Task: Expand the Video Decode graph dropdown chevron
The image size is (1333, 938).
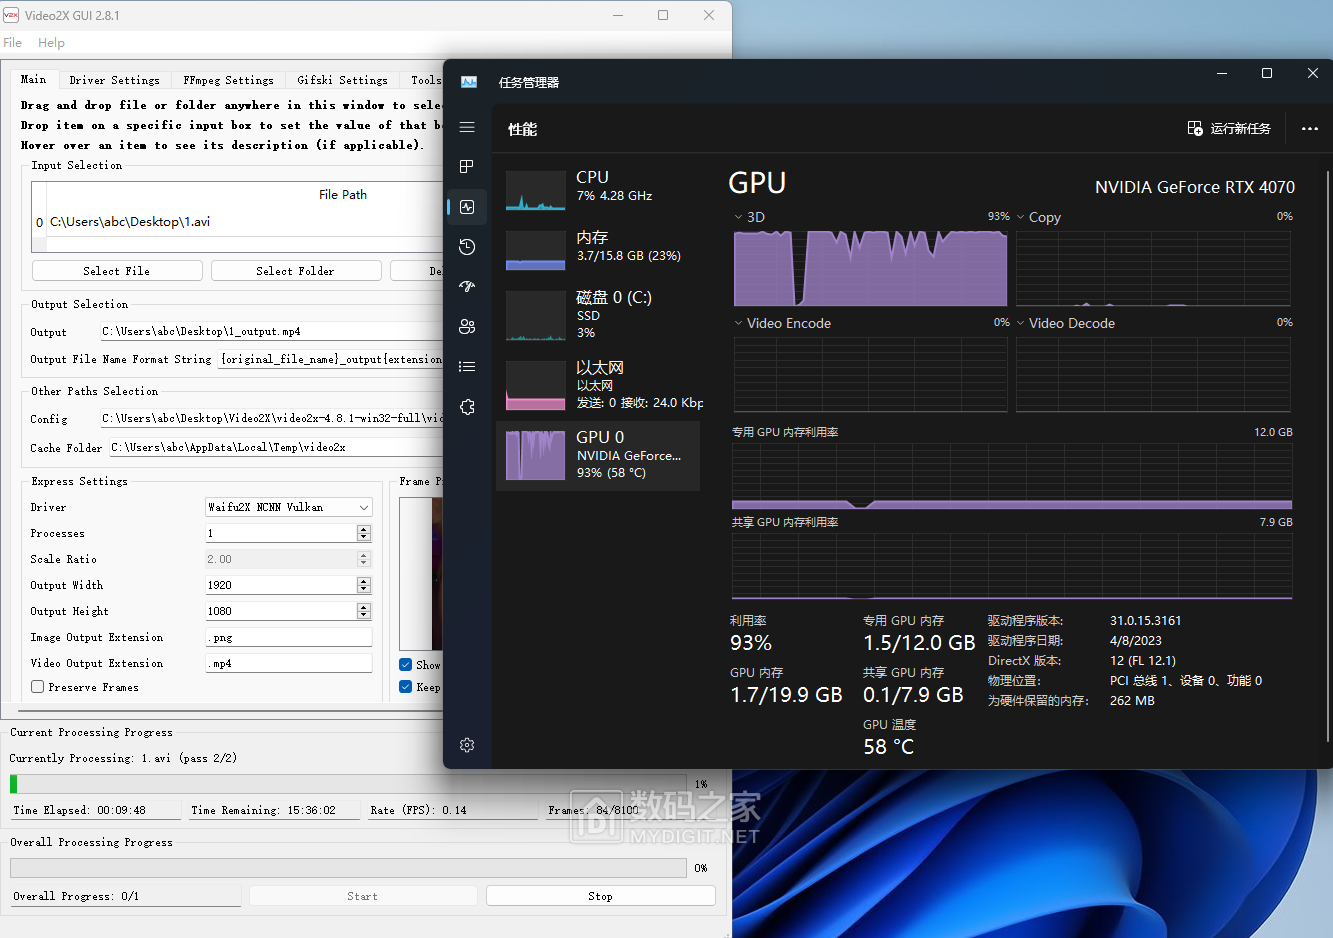Action: click(1020, 323)
